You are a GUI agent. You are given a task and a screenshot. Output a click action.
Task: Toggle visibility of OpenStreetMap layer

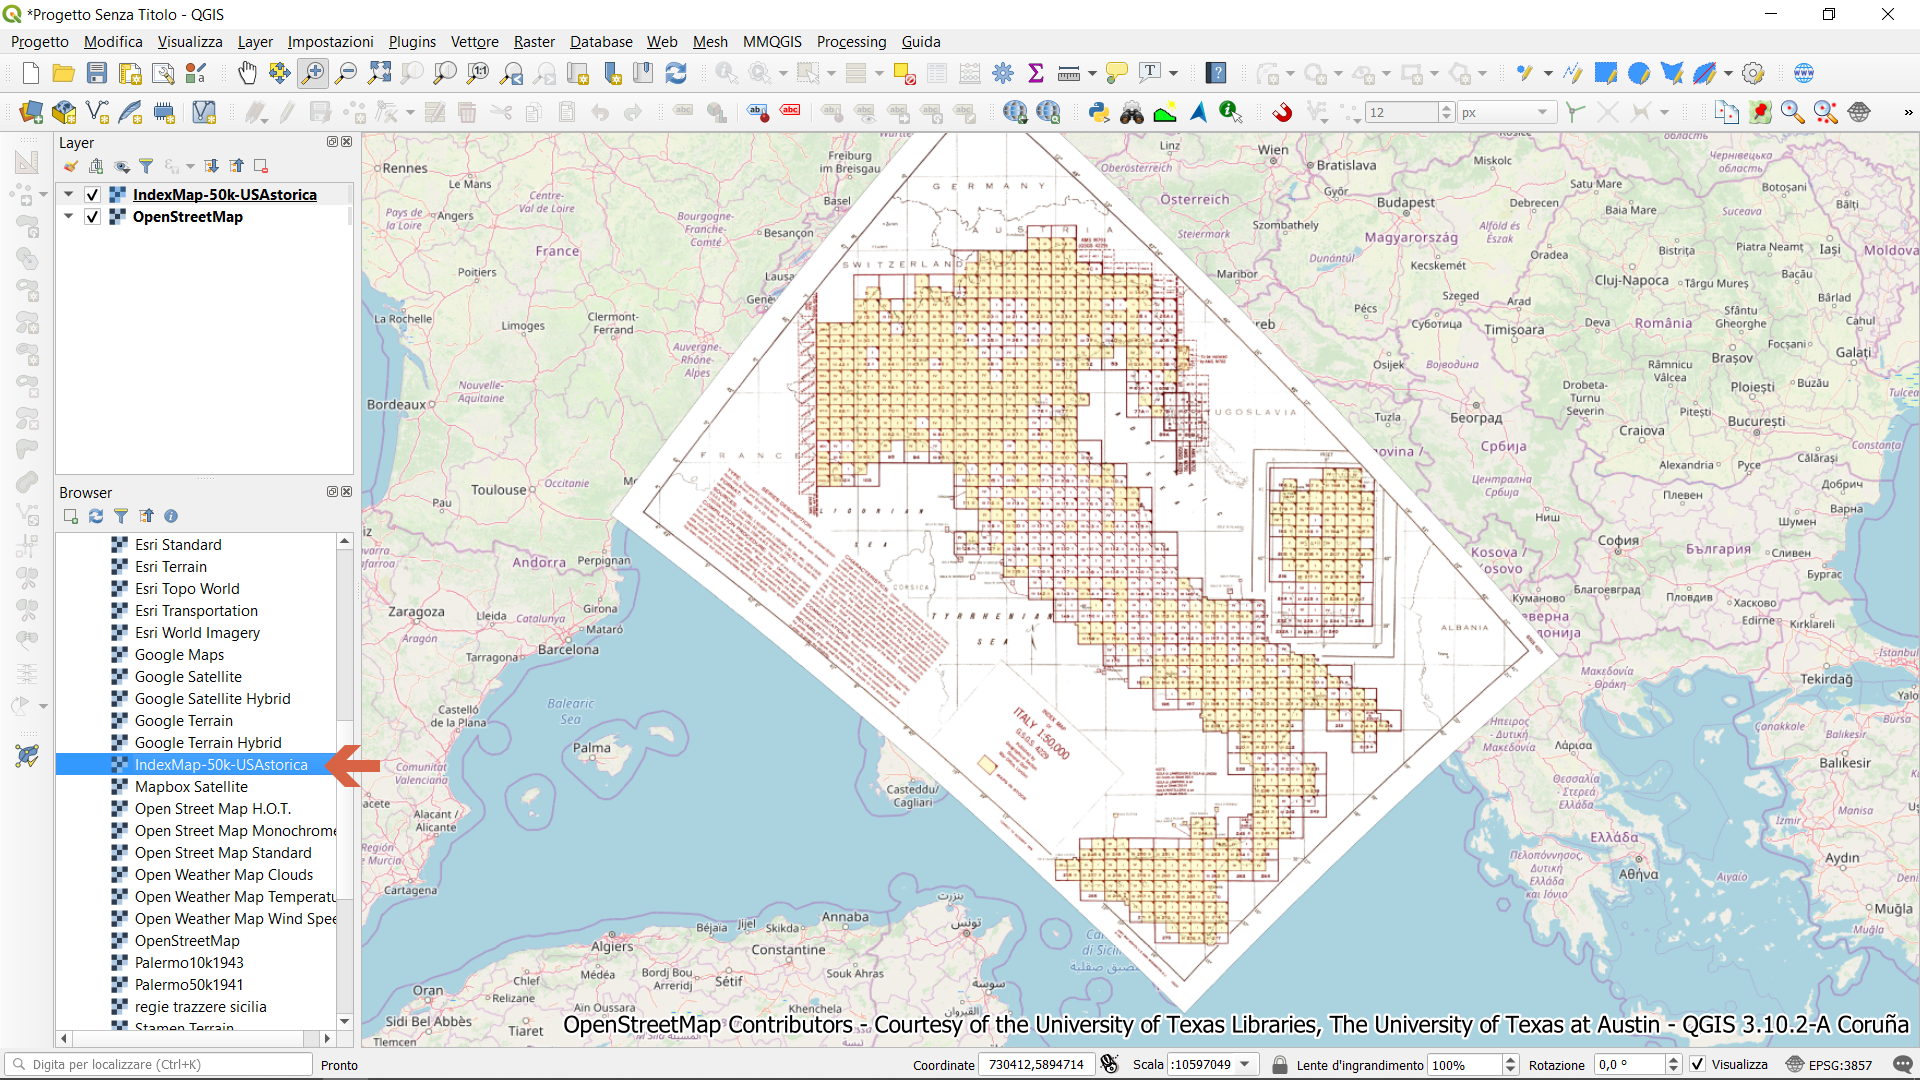coord(92,217)
